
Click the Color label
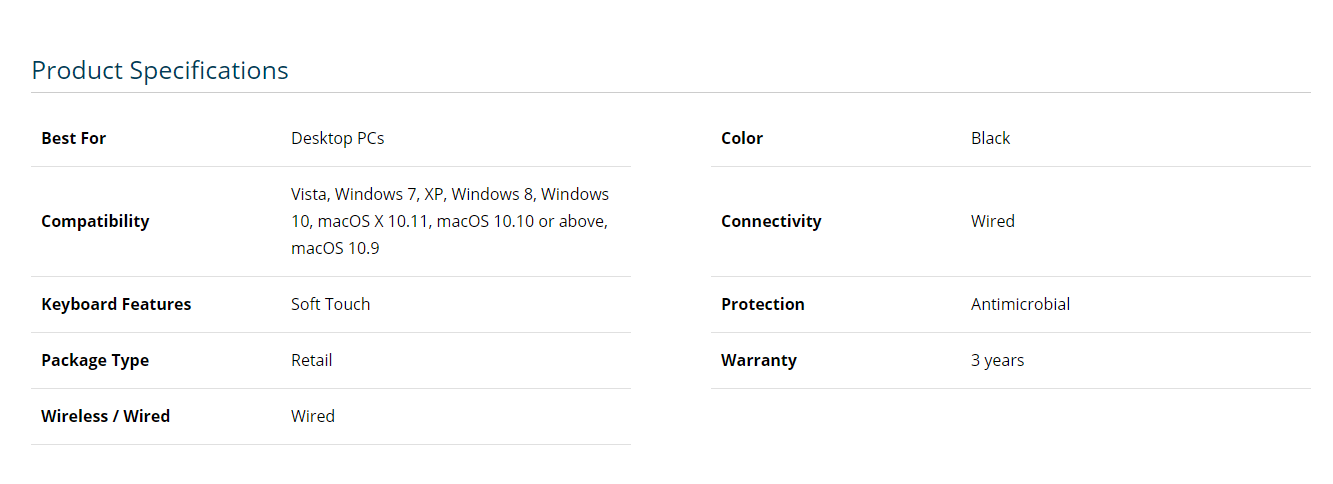(742, 138)
